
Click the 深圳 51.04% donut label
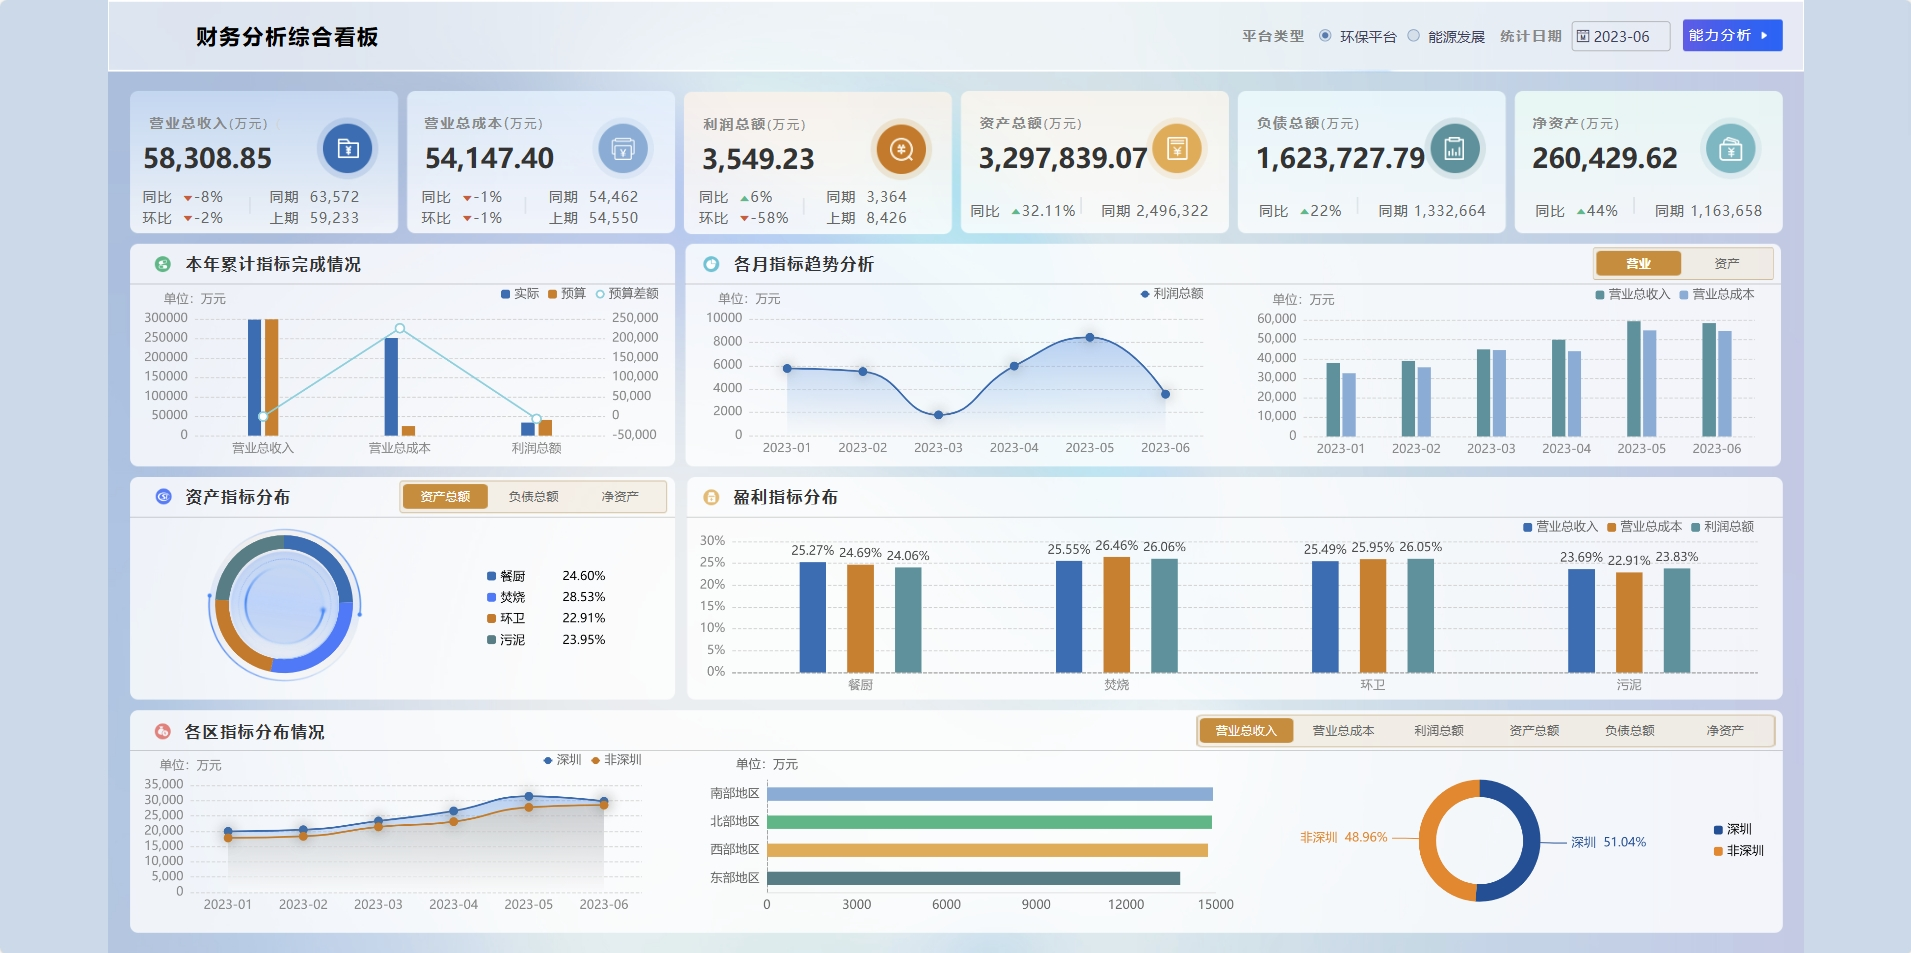click(x=1608, y=842)
